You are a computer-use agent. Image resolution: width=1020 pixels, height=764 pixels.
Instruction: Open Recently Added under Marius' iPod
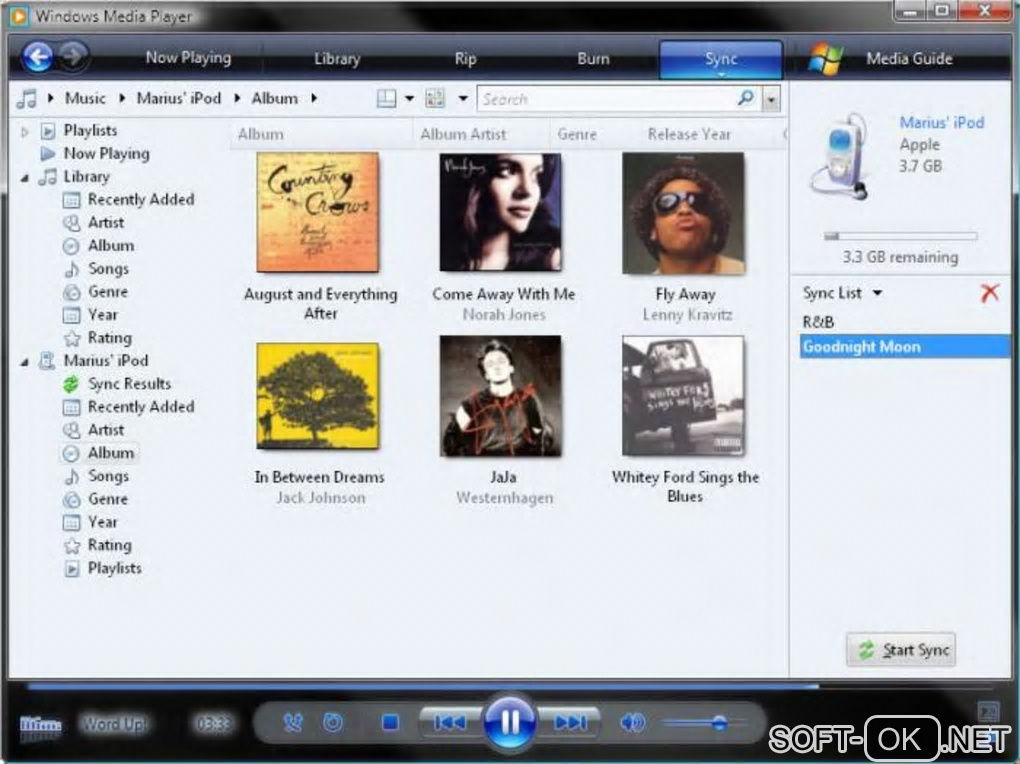(141, 407)
